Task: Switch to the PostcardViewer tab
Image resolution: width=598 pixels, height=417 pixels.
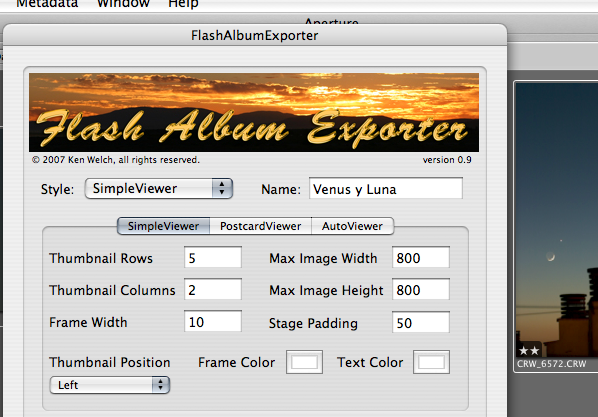Action: point(260,226)
